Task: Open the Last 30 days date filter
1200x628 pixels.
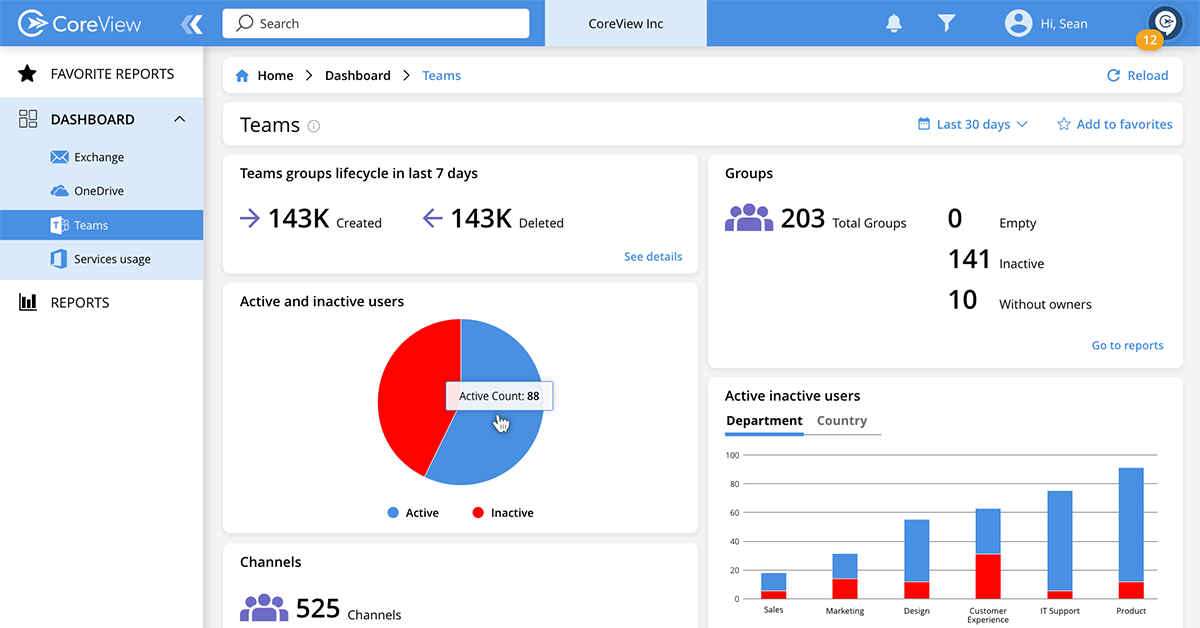Action: pyautogui.click(x=971, y=124)
